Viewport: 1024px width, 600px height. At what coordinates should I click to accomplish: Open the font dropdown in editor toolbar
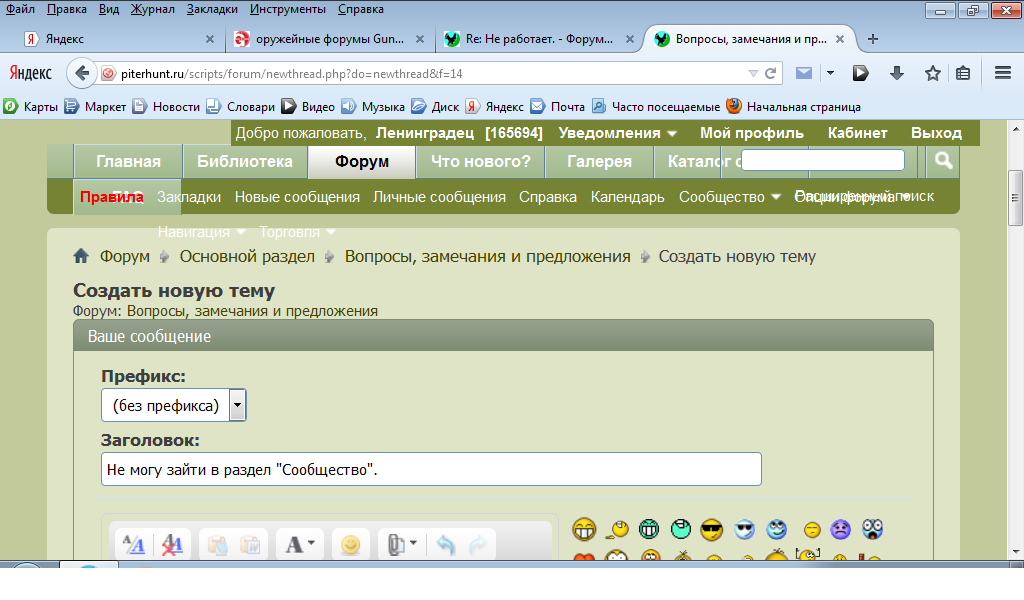coord(300,545)
